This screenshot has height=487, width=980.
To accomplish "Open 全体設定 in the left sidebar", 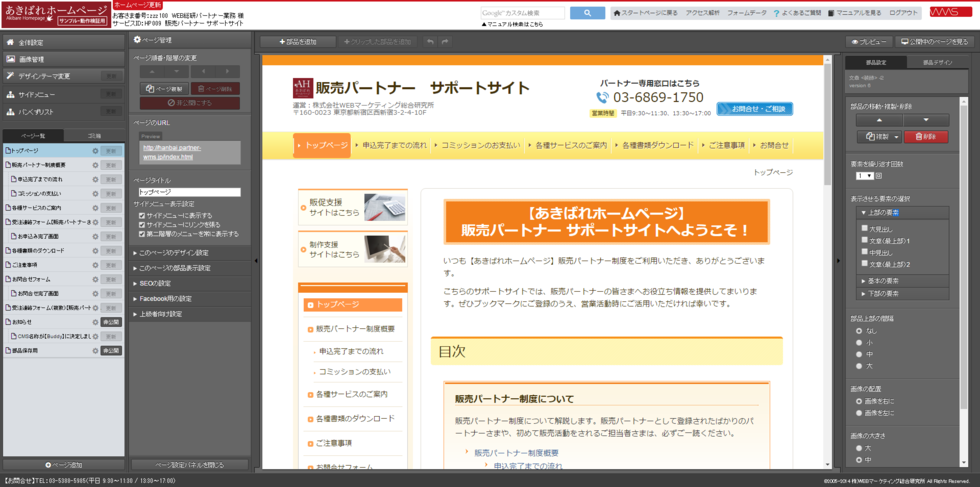I will click(31, 43).
